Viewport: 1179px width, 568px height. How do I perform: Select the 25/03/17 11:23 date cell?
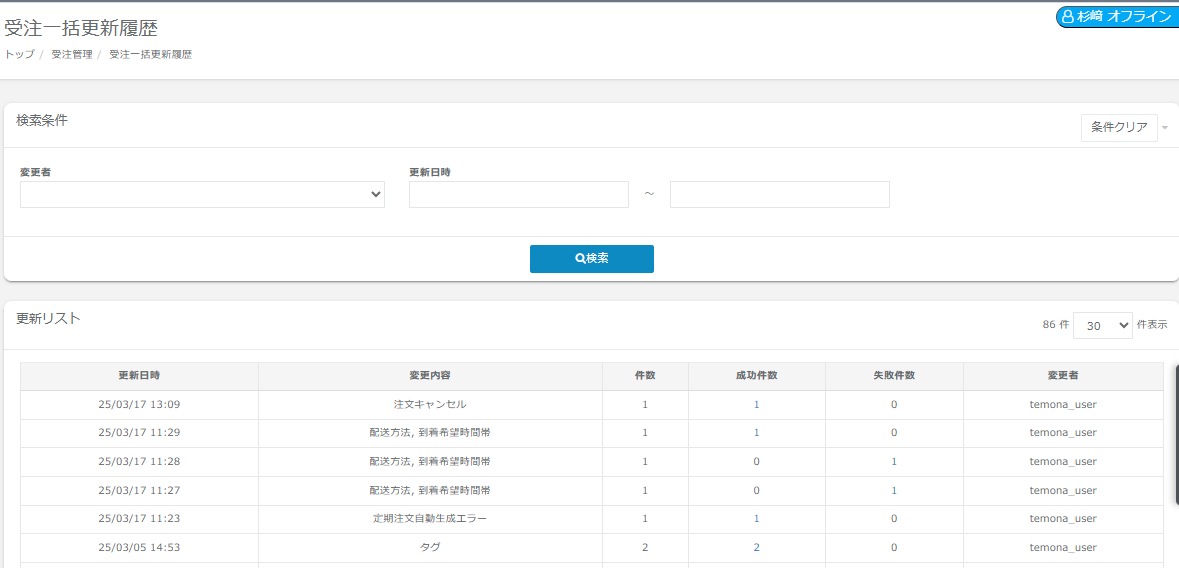[x=139, y=518]
